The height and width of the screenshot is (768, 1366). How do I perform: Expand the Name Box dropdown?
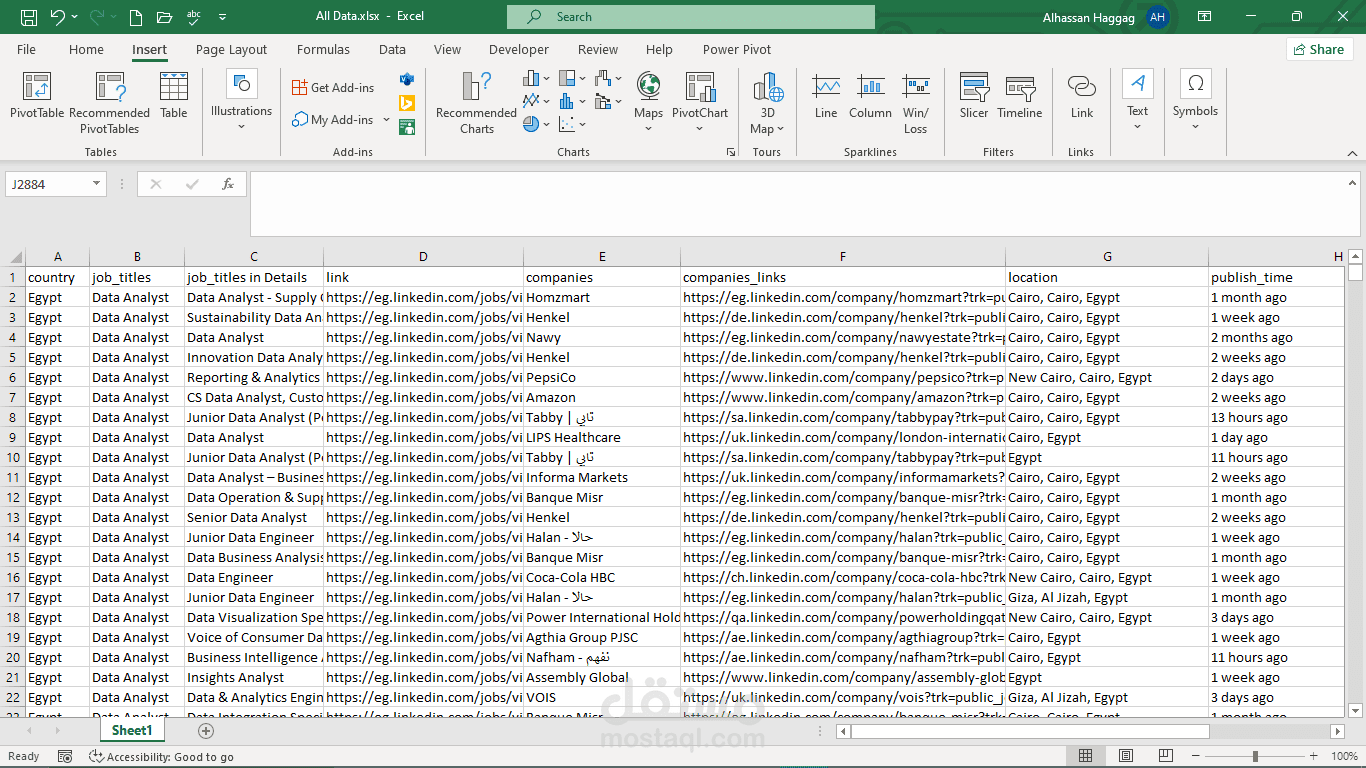point(97,184)
